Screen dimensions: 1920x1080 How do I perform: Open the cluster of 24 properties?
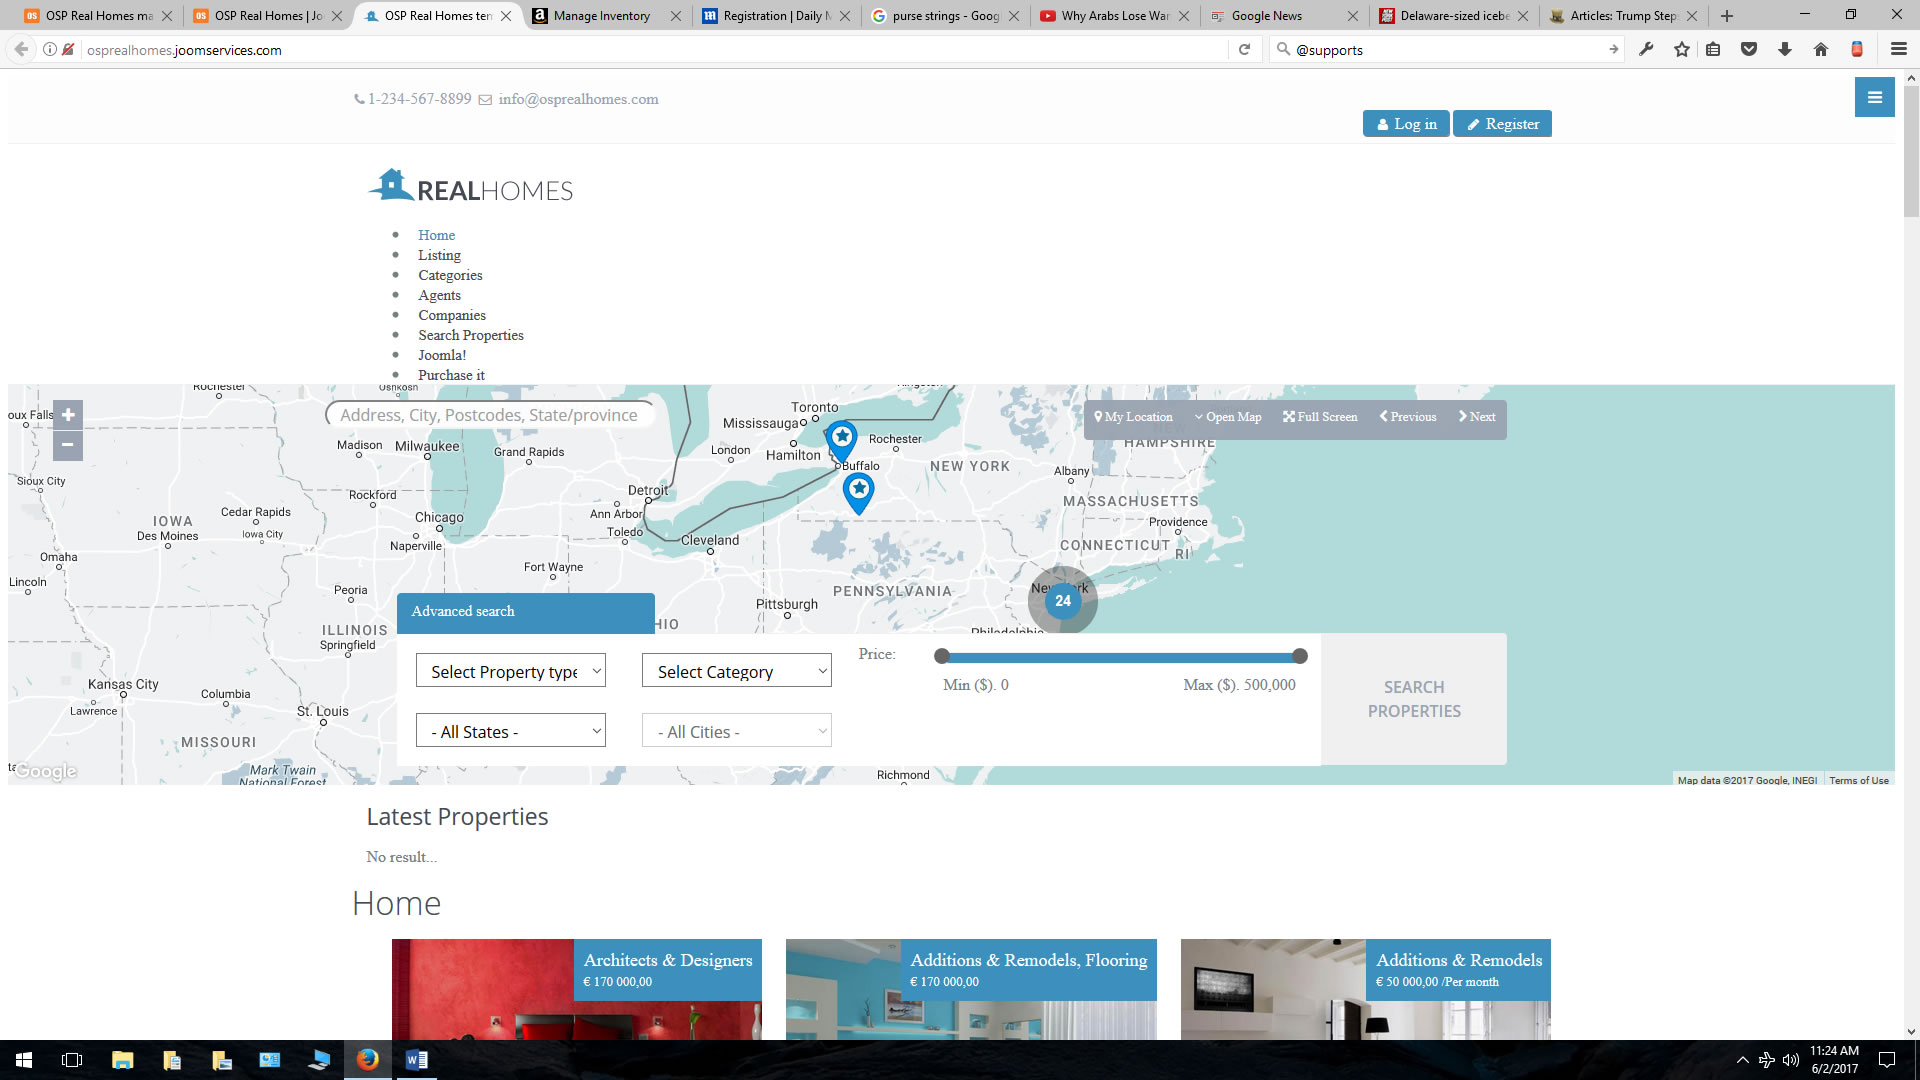point(1062,601)
